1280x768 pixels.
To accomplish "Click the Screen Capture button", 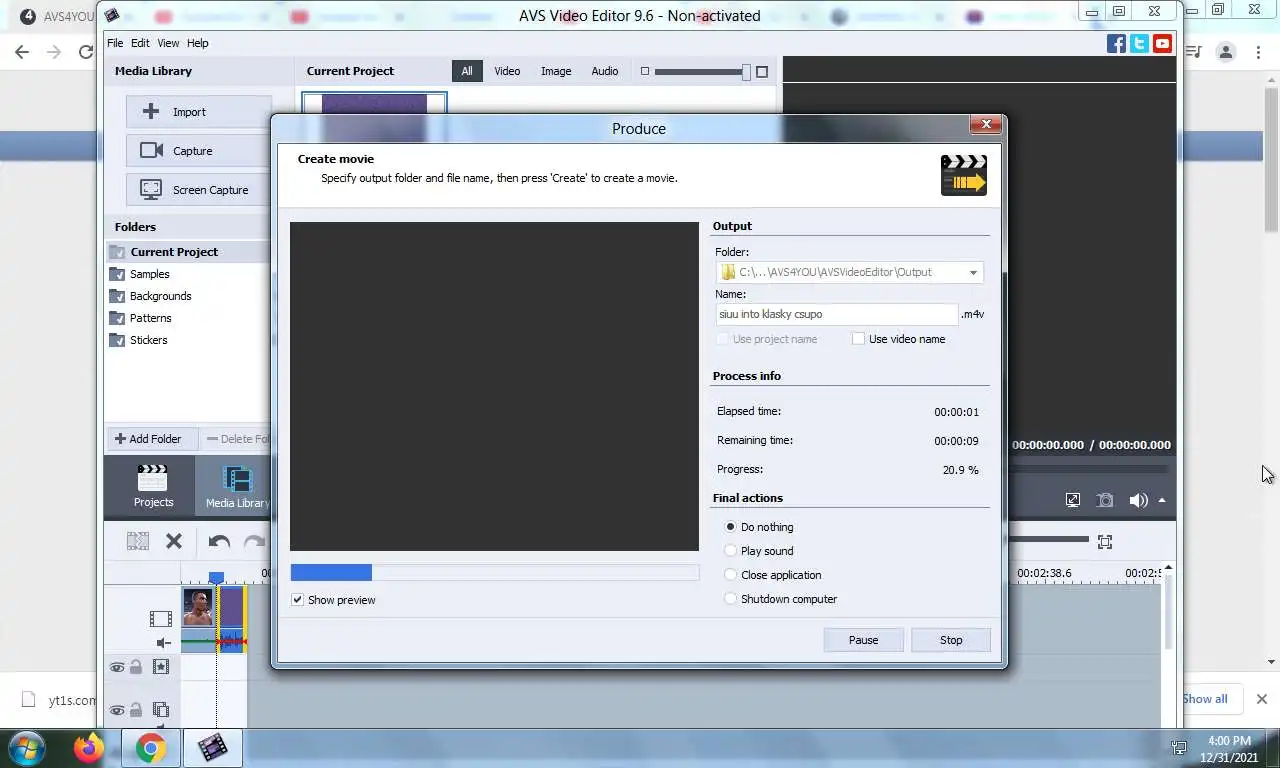I will [198, 190].
